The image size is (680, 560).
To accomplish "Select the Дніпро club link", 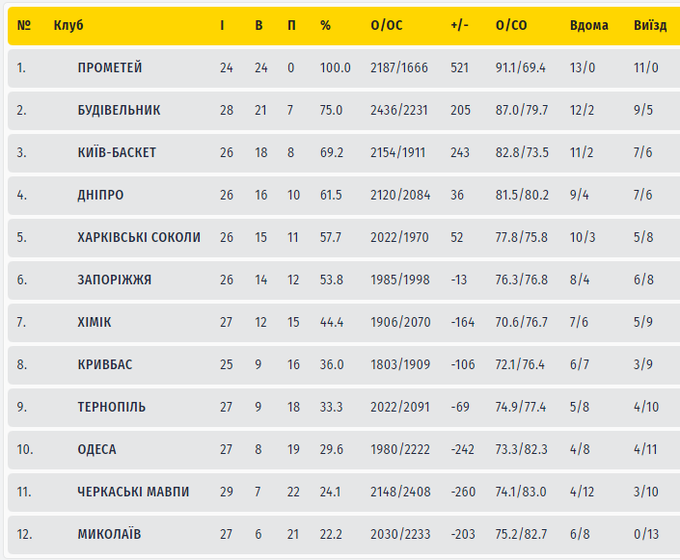I will [x=101, y=195].
